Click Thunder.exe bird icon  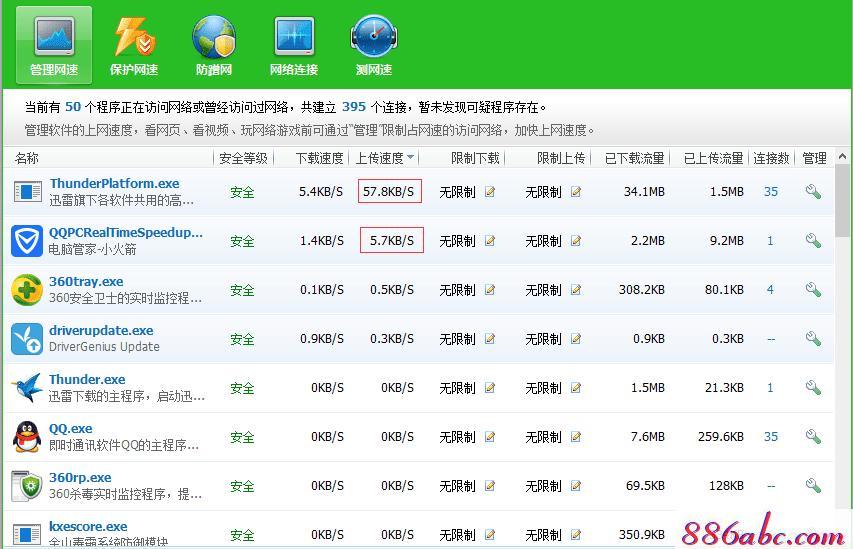[x=27, y=387]
